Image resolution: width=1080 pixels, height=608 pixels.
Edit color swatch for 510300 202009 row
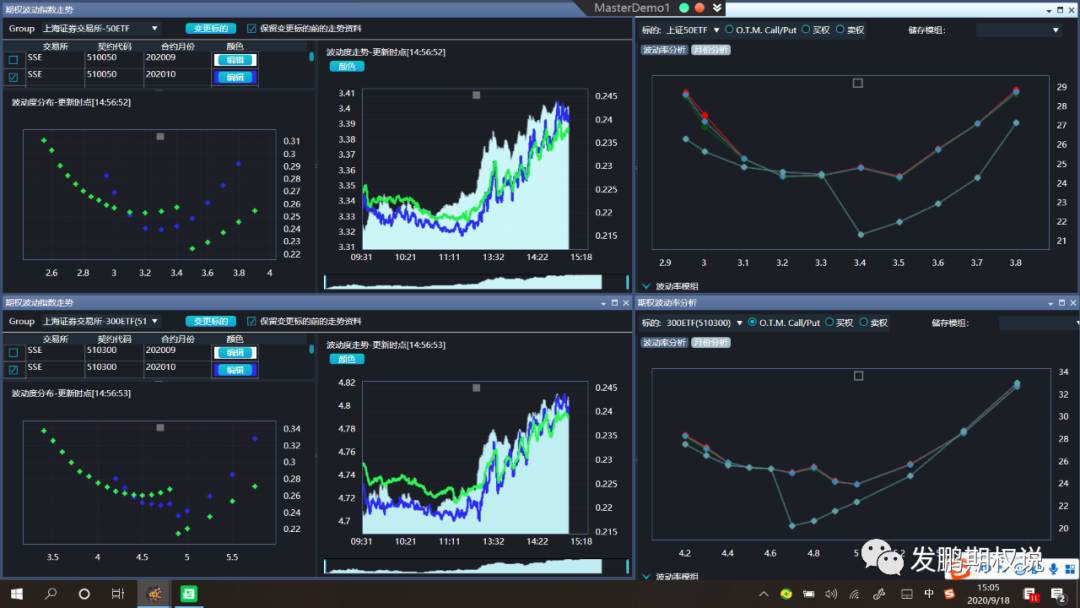coord(235,353)
